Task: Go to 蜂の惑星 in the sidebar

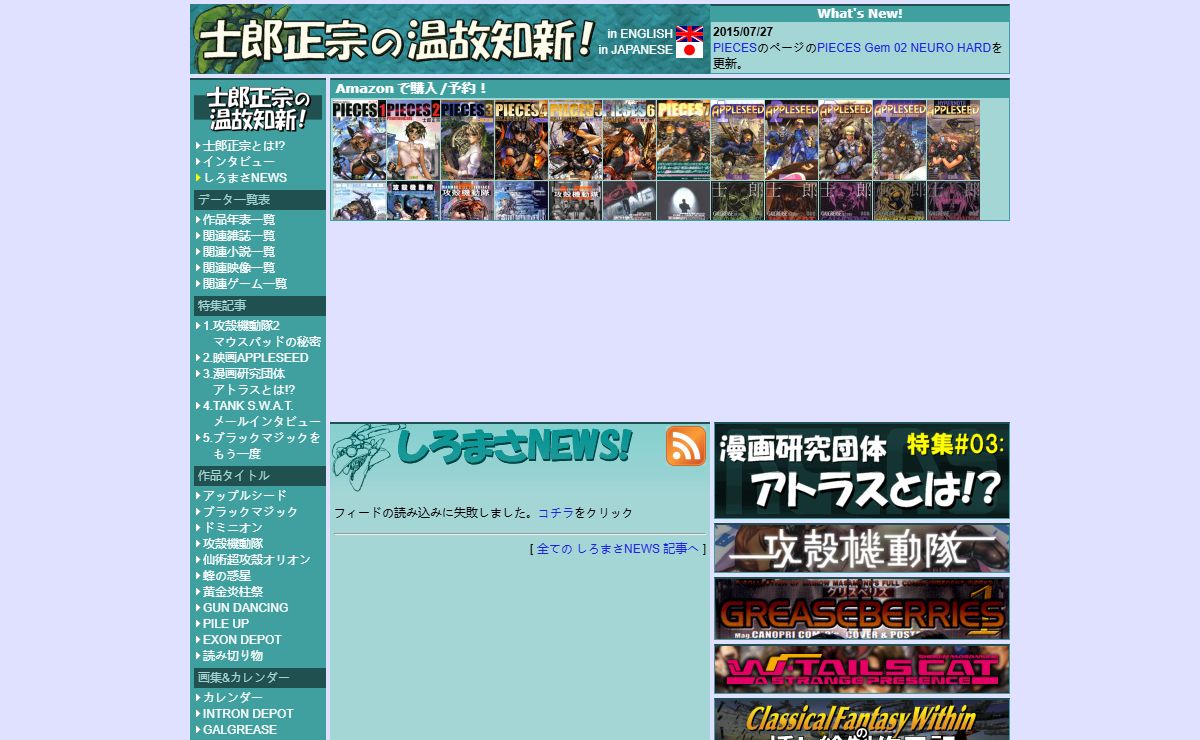Action: (x=226, y=576)
